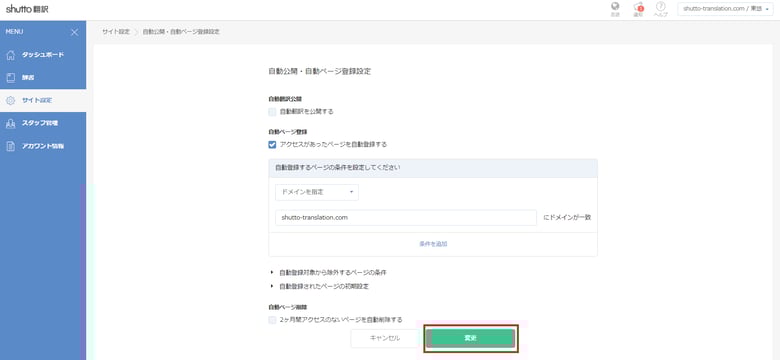Close the MENU sidebar with X icon
Viewport: 780px width, 360px height.
(x=75, y=32)
